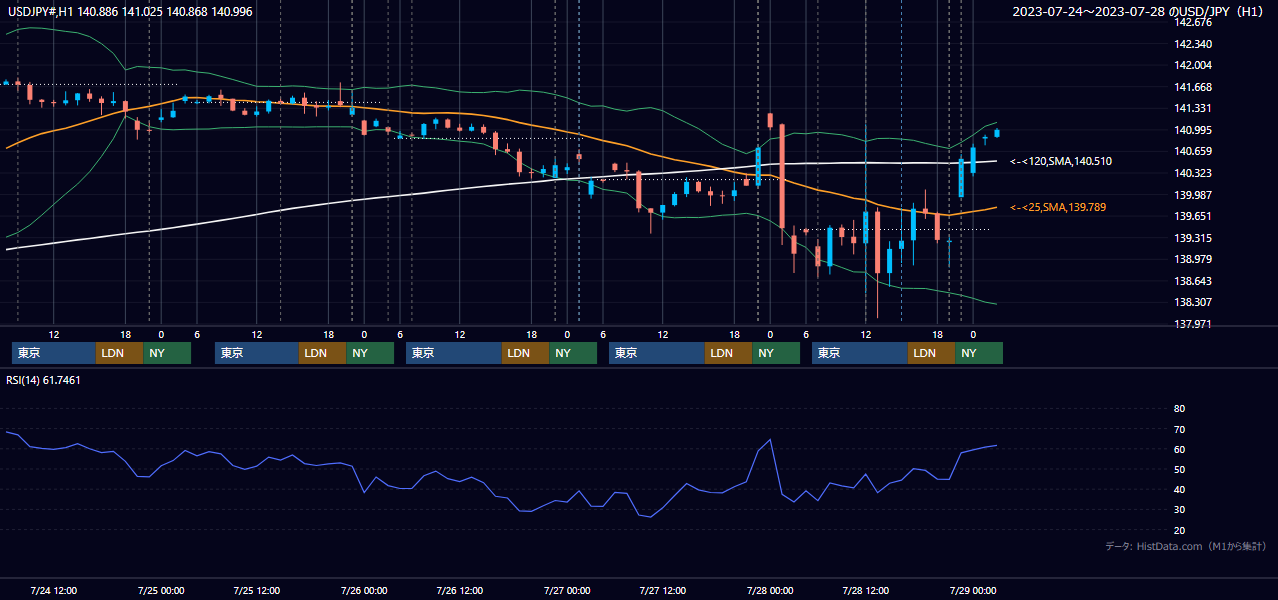Click the 120 SMA label reading 140.510

click(x=1061, y=161)
